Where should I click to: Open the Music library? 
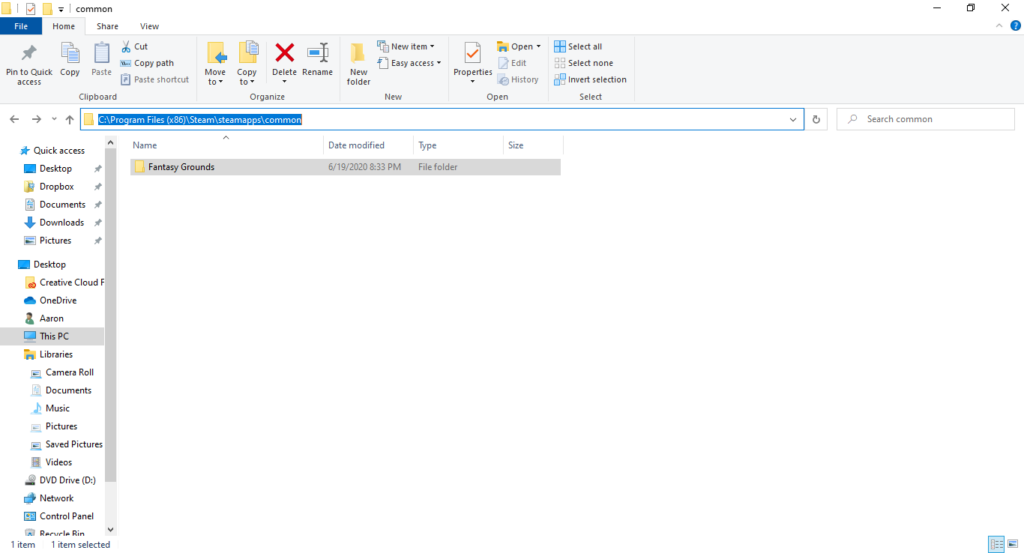tap(57, 408)
